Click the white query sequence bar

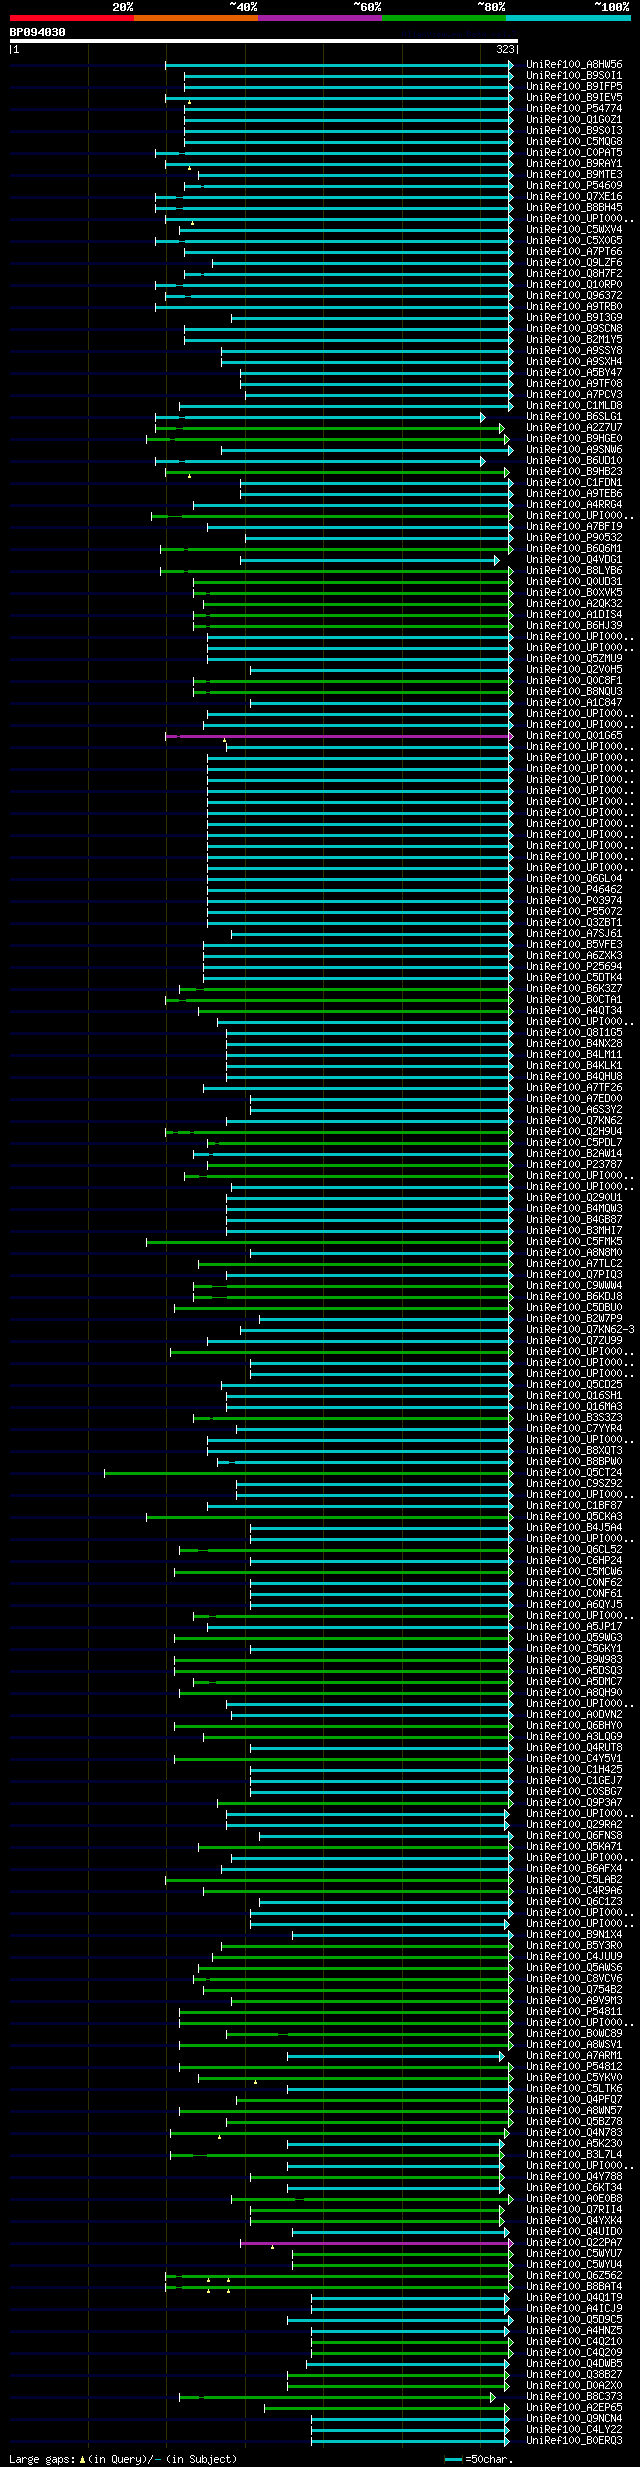(x=264, y=41)
